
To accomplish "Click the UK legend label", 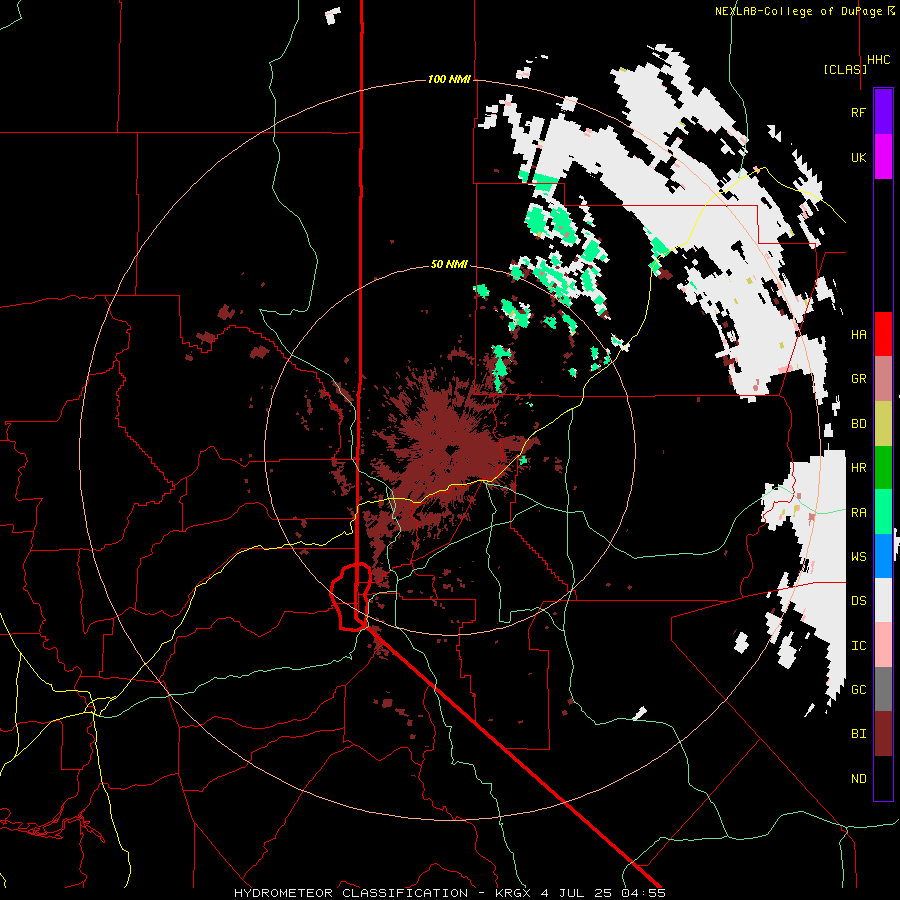I will click(858, 157).
